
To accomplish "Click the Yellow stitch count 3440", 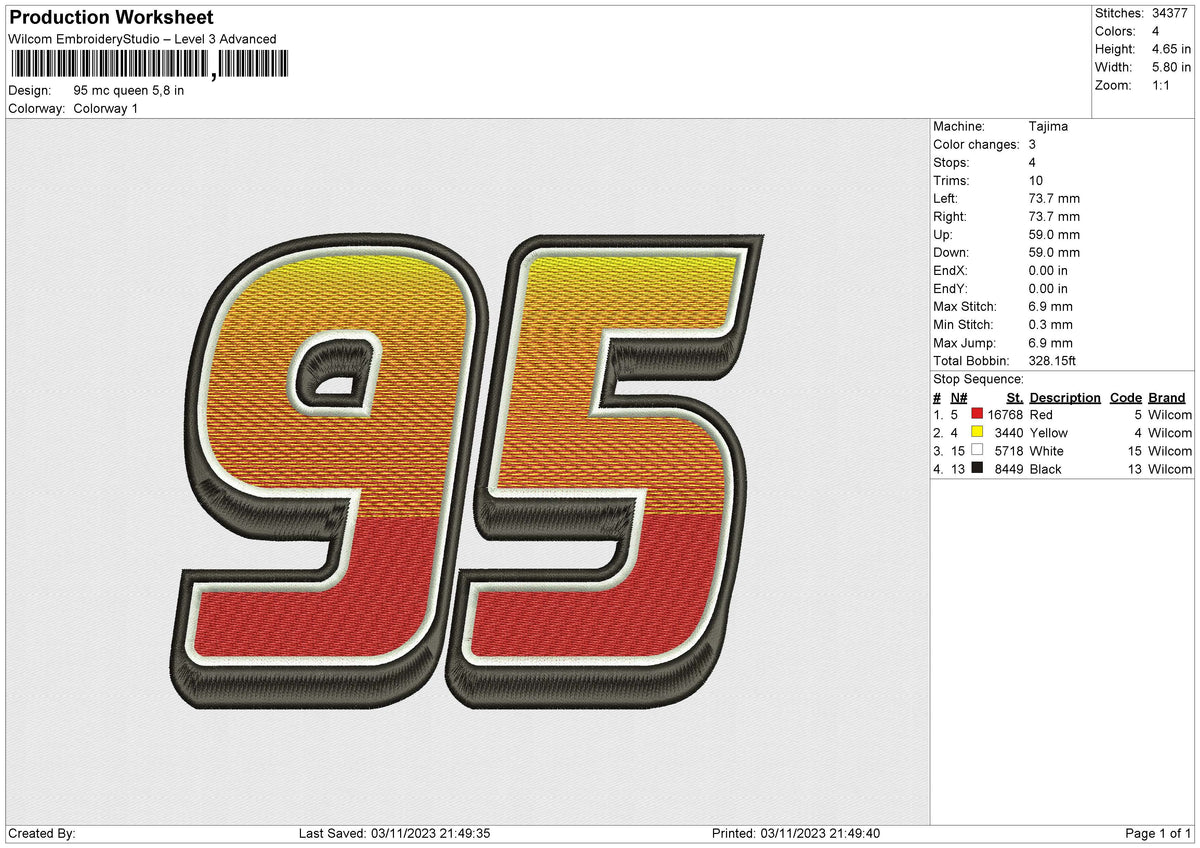I will [1008, 432].
